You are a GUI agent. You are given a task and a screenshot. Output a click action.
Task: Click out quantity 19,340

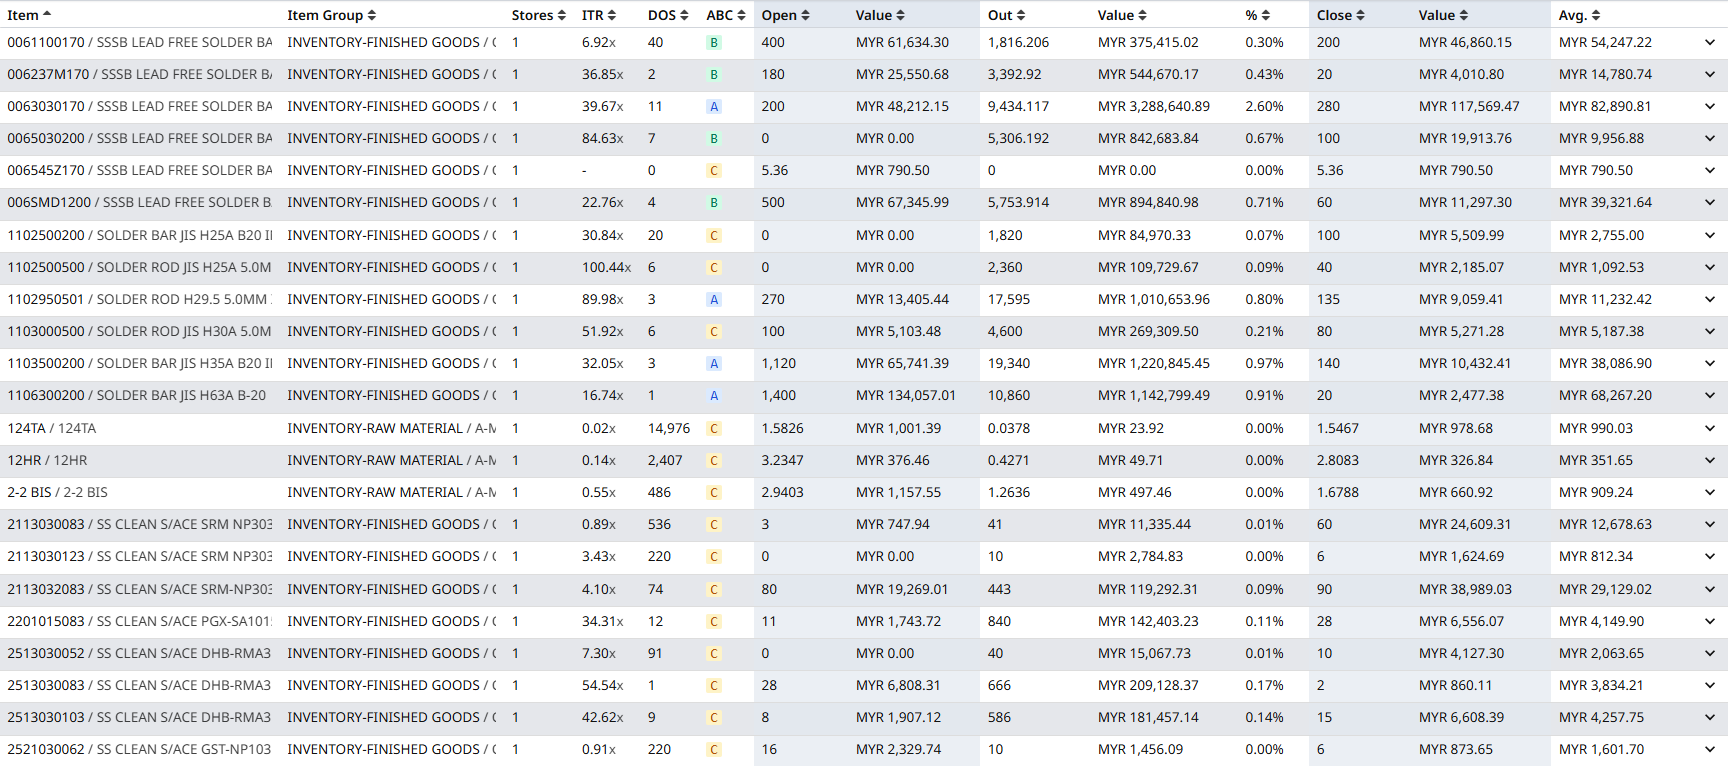1009,363
